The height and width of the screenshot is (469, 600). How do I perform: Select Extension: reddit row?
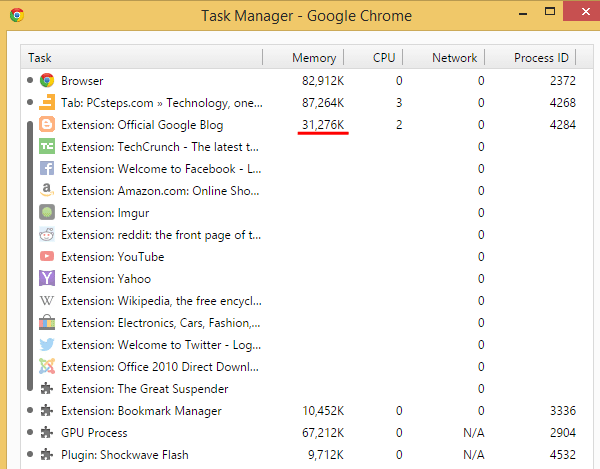pos(306,234)
